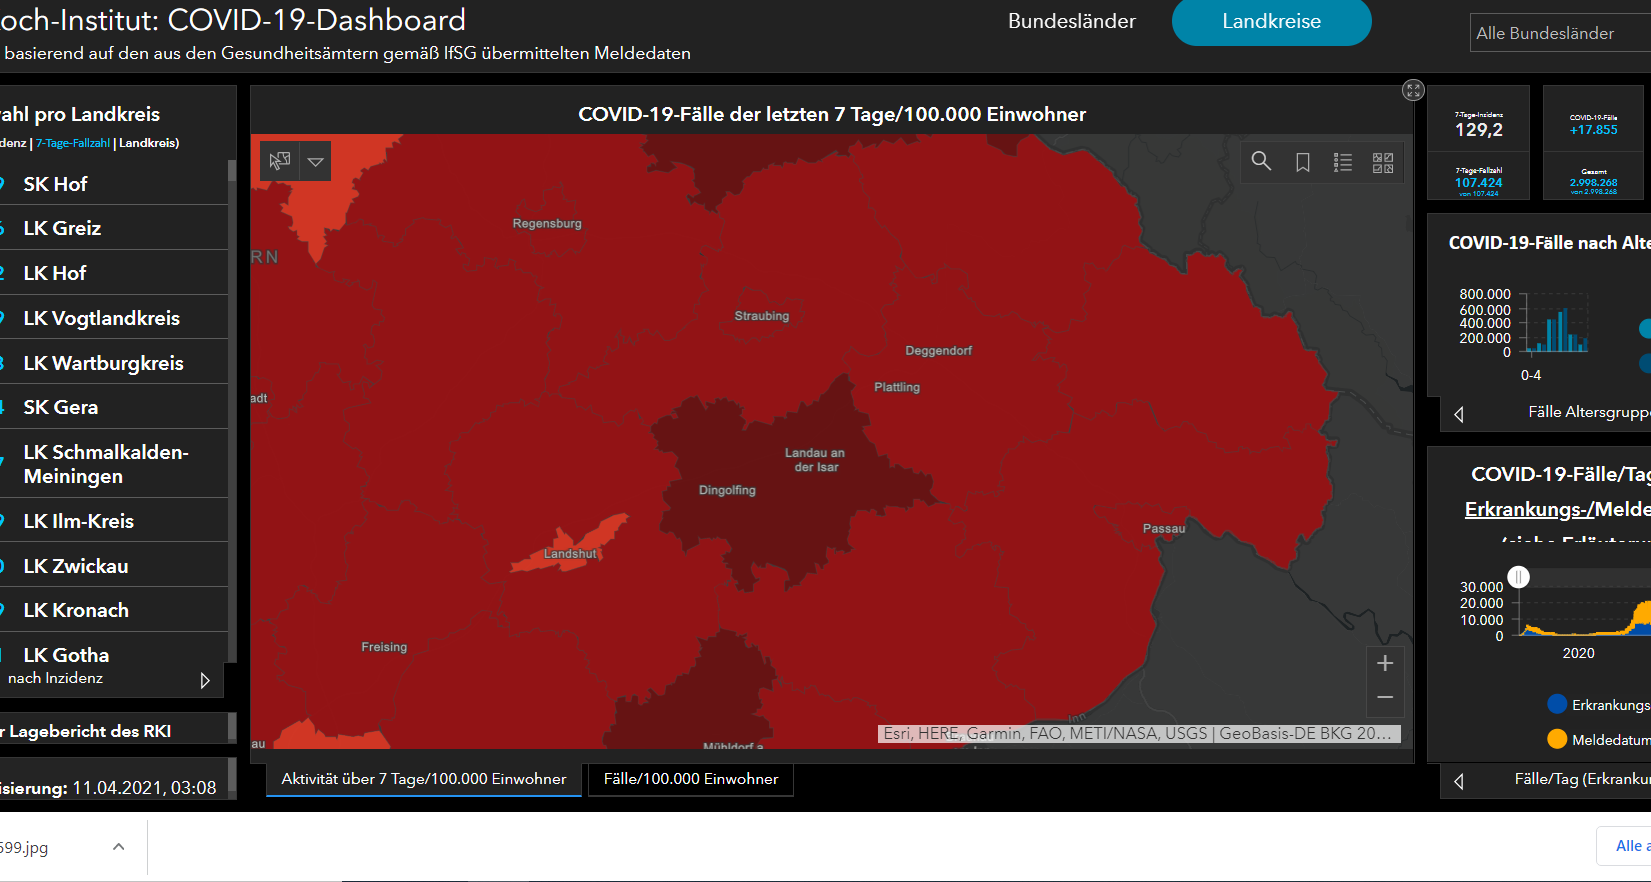Viewport: 1651px width, 882px height.
Task: Open the basemap gallery grid icon
Action: click(x=1383, y=162)
